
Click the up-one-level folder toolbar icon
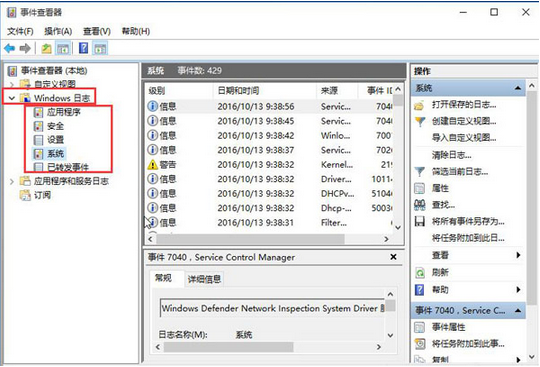click(46, 49)
